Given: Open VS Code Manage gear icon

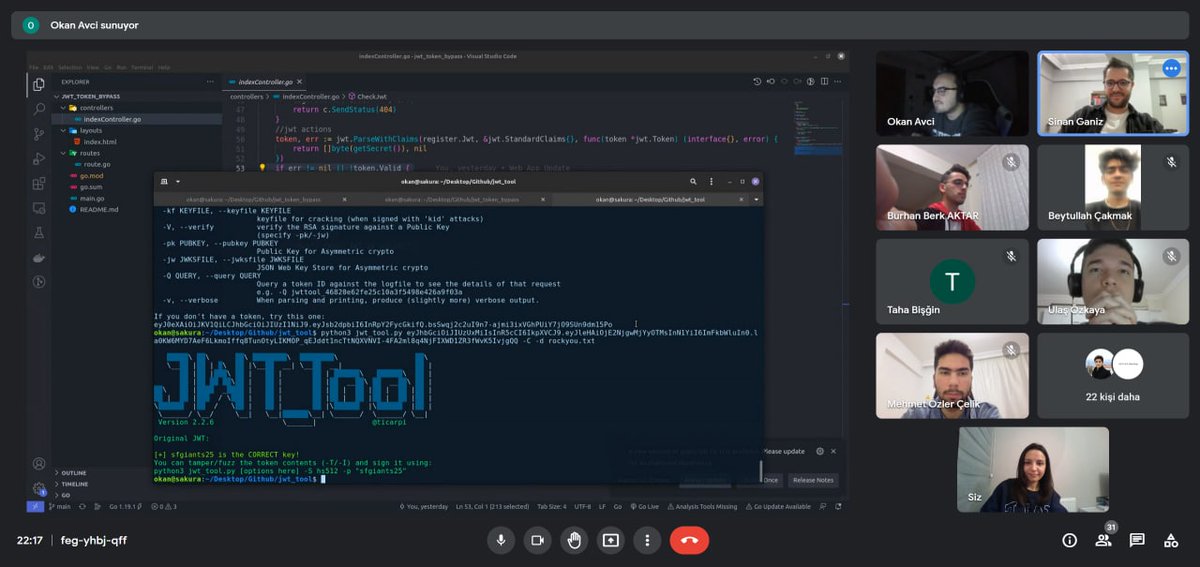Looking at the screenshot, I should (39, 489).
